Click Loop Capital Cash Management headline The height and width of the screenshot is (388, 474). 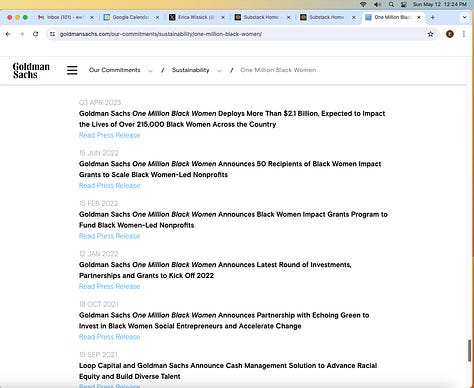(x=228, y=371)
